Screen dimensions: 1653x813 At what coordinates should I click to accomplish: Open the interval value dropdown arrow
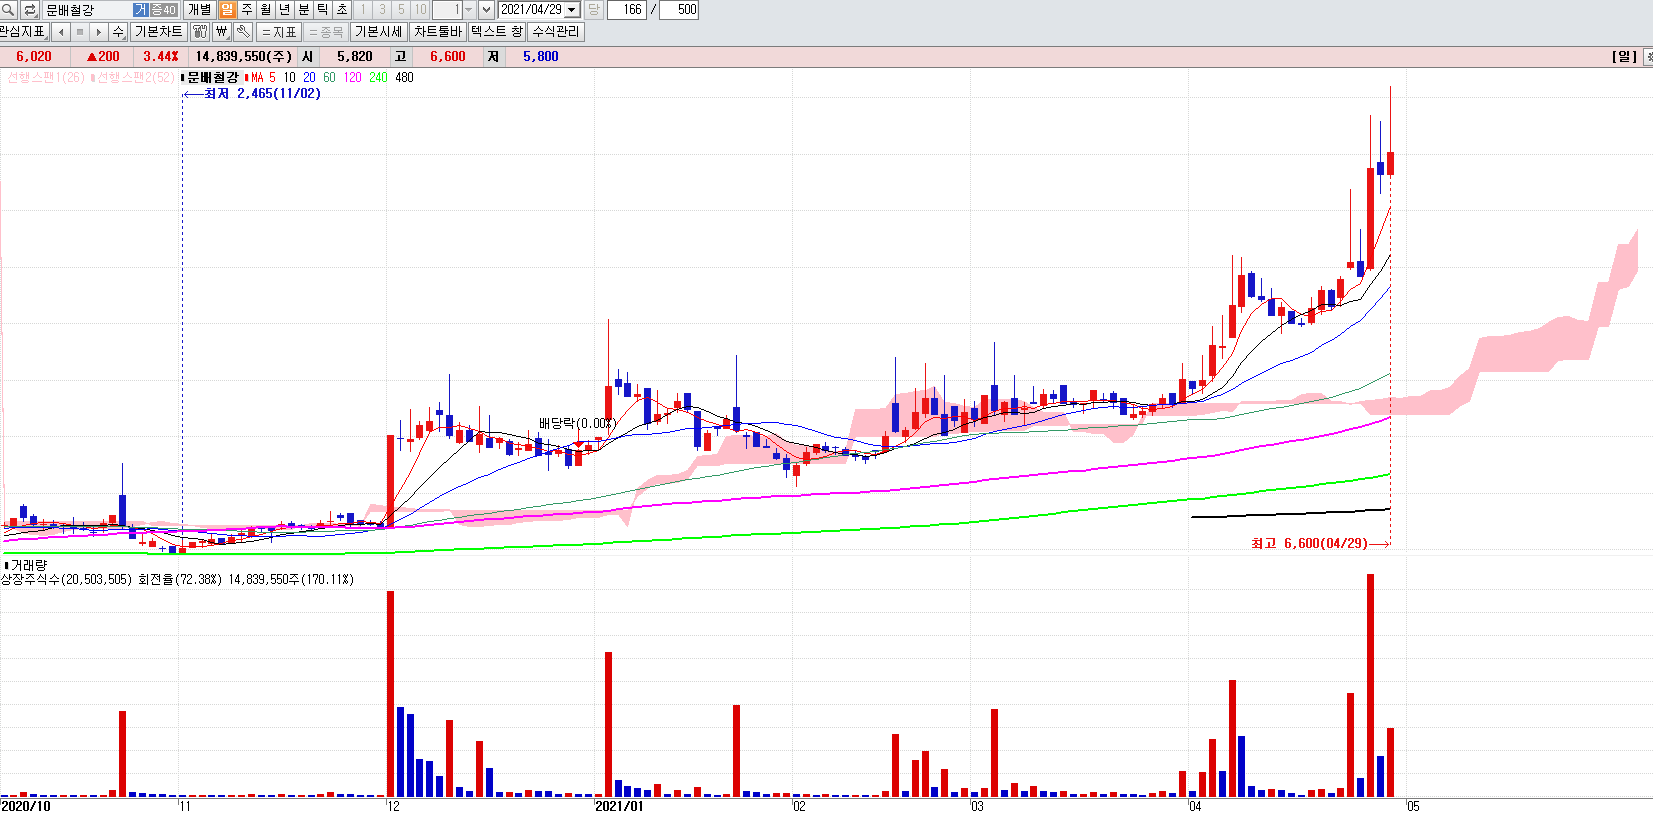pos(468,10)
